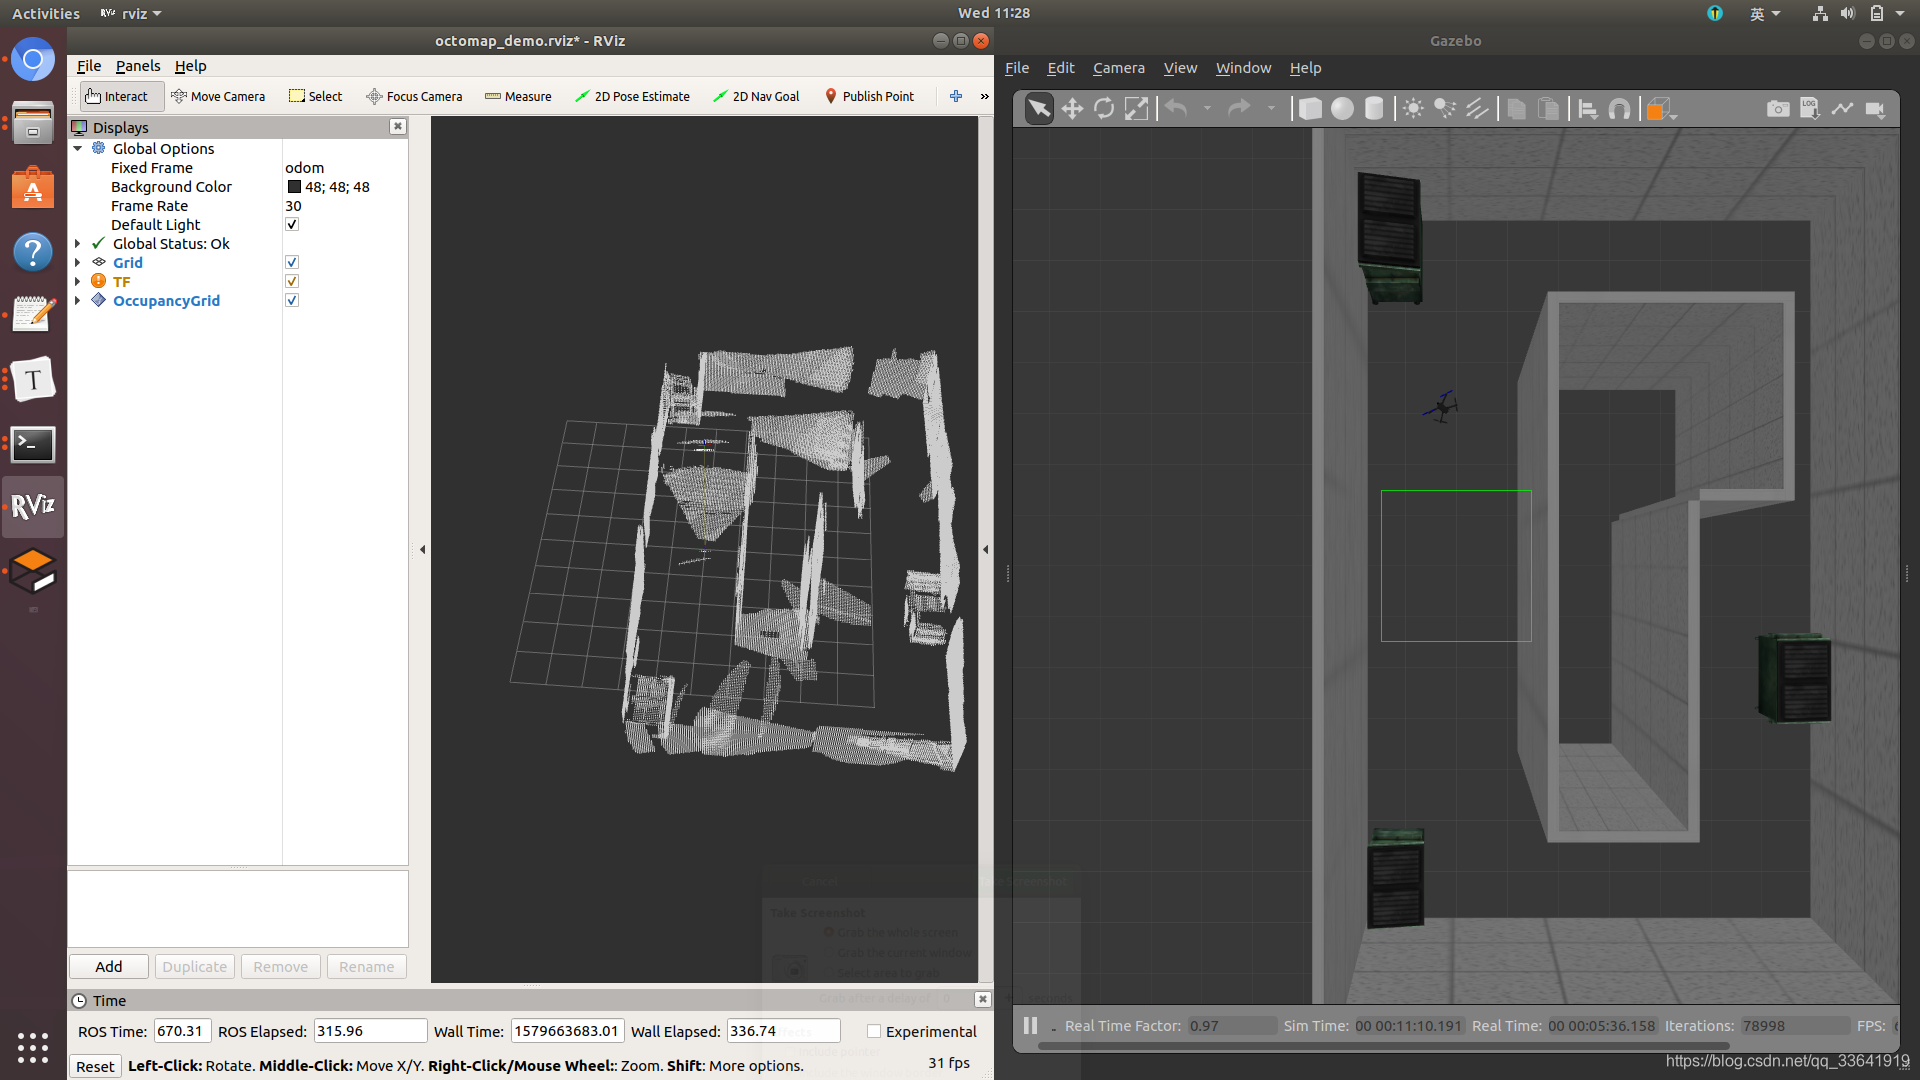This screenshot has width=1920, height=1080.
Task: Add a point light in Gazebo
Action: [1413, 109]
